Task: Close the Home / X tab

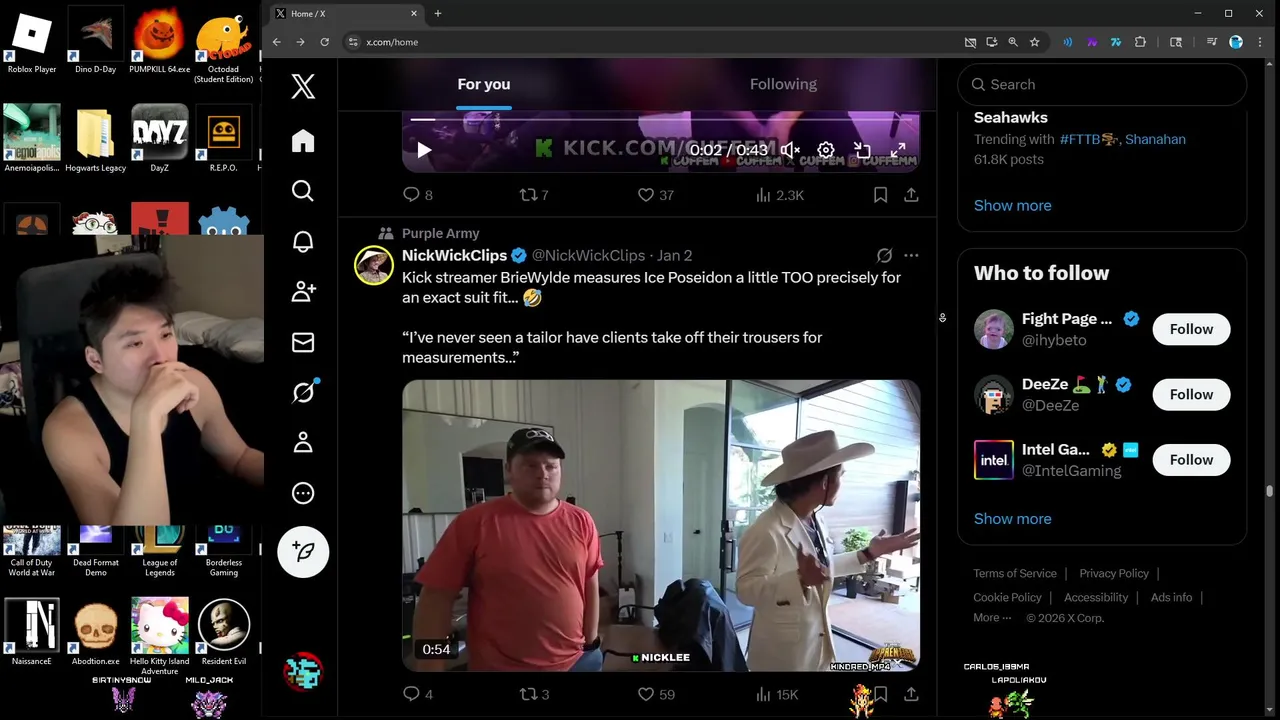Action: [414, 13]
